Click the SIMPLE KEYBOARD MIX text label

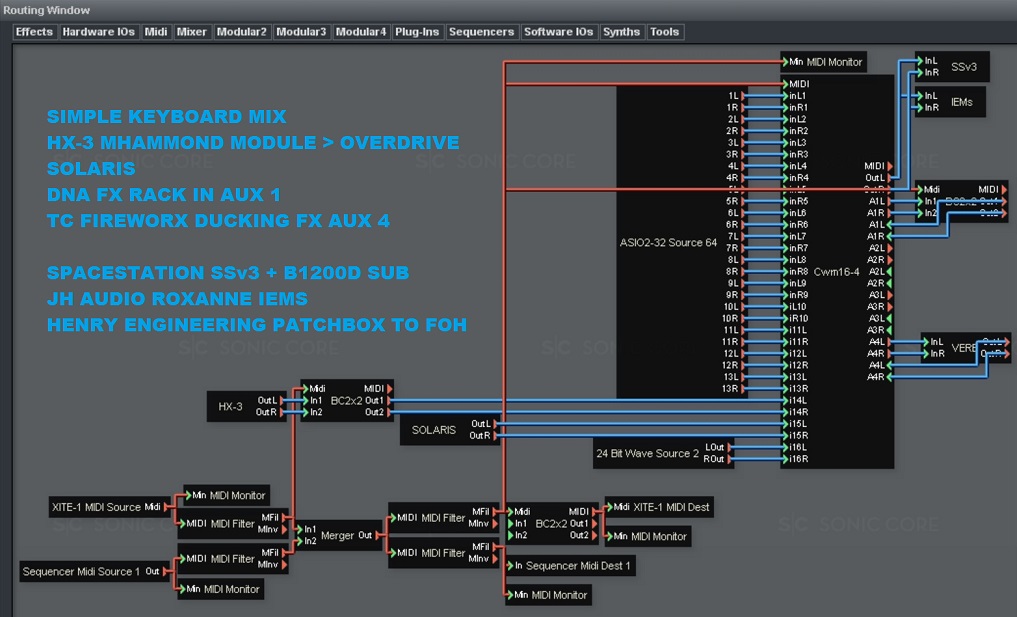pyautogui.click(x=167, y=117)
